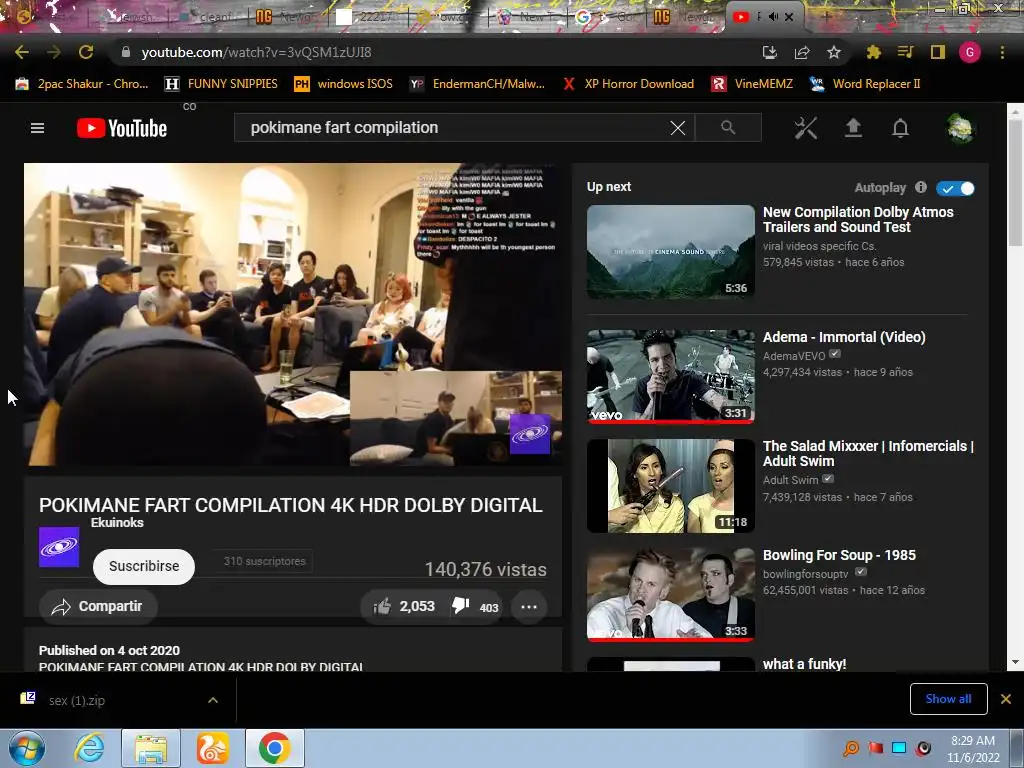Image resolution: width=1024 pixels, height=768 pixels.
Task: Go to the YouTube home logo
Action: tap(122, 128)
